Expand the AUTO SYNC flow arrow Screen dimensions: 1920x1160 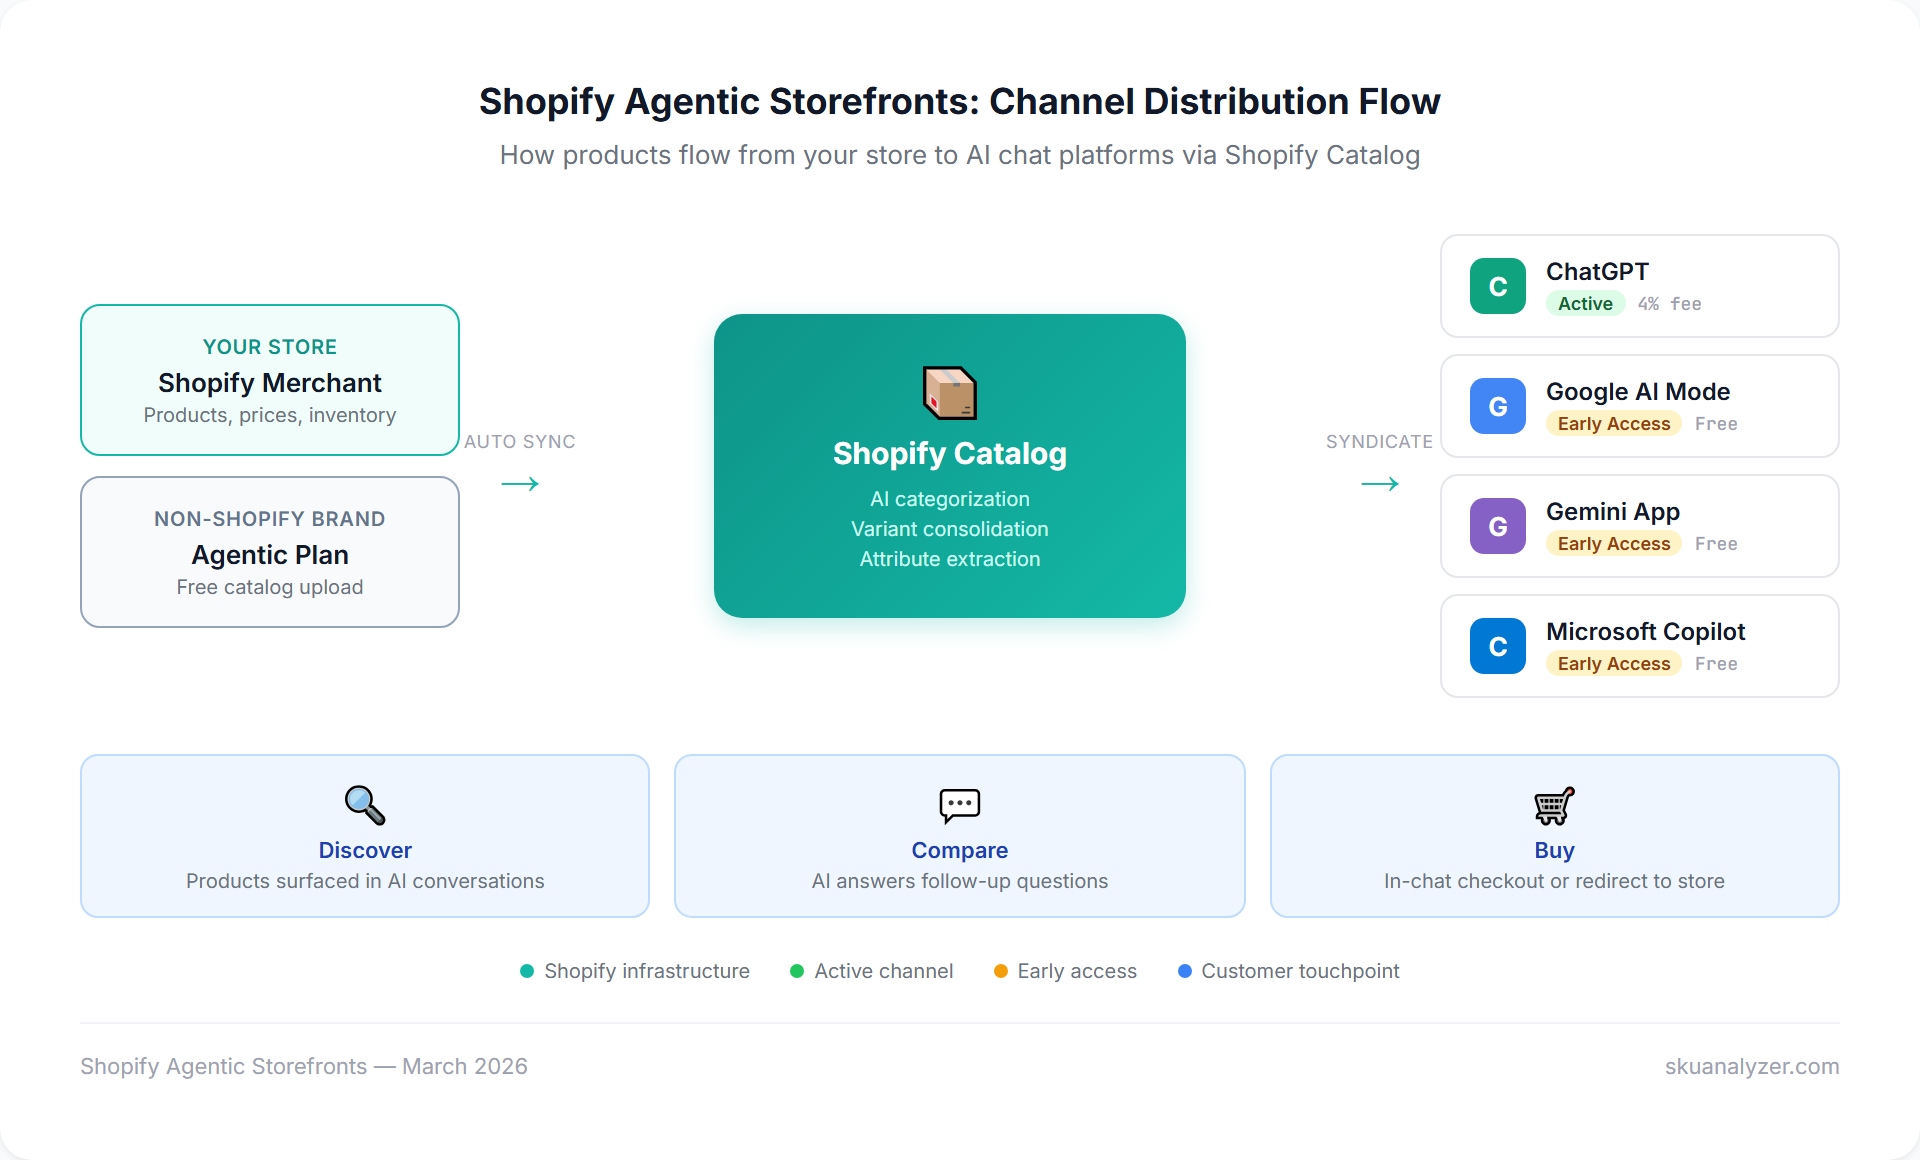coord(519,484)
